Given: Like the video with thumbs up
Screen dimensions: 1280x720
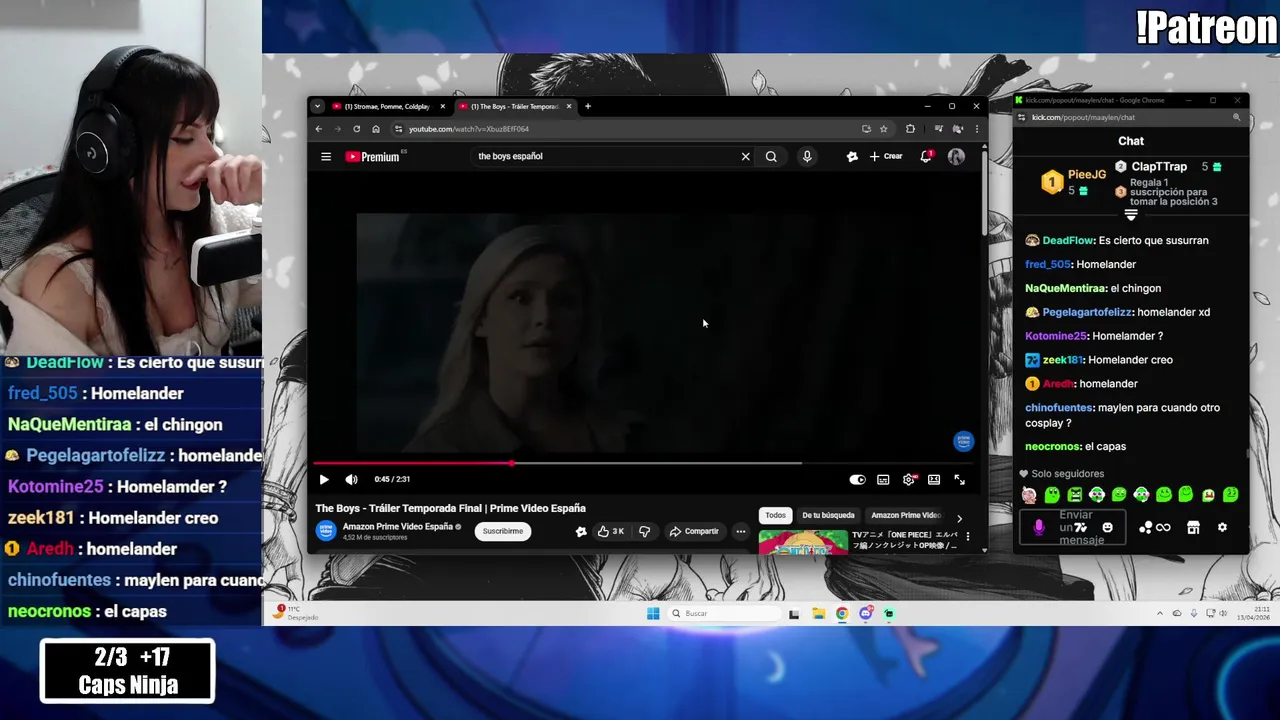Looking at the screenshot, I should point(611,531).
